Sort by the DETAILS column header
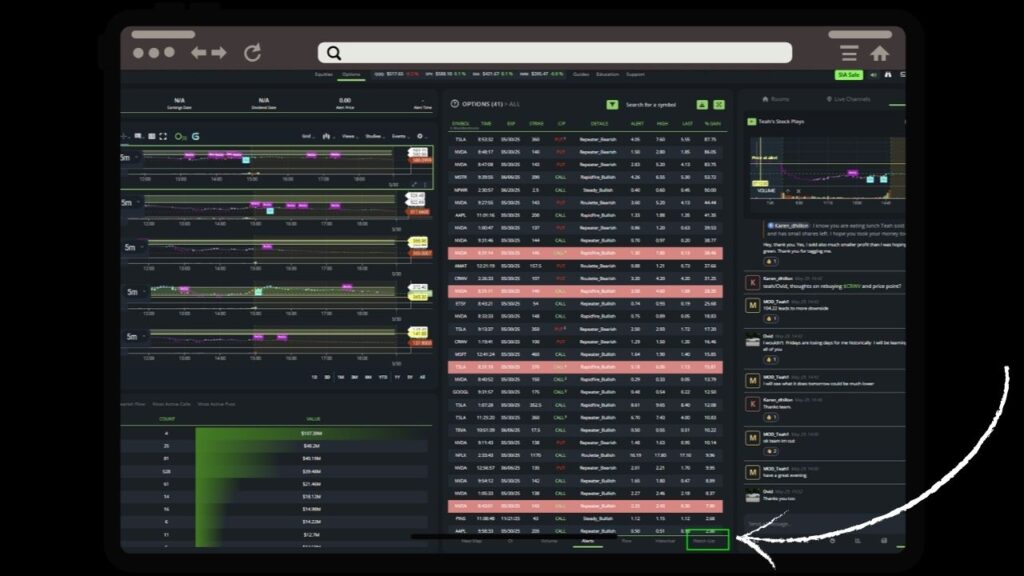Viewport: 1024px width, 576px height. coord(599,123)
